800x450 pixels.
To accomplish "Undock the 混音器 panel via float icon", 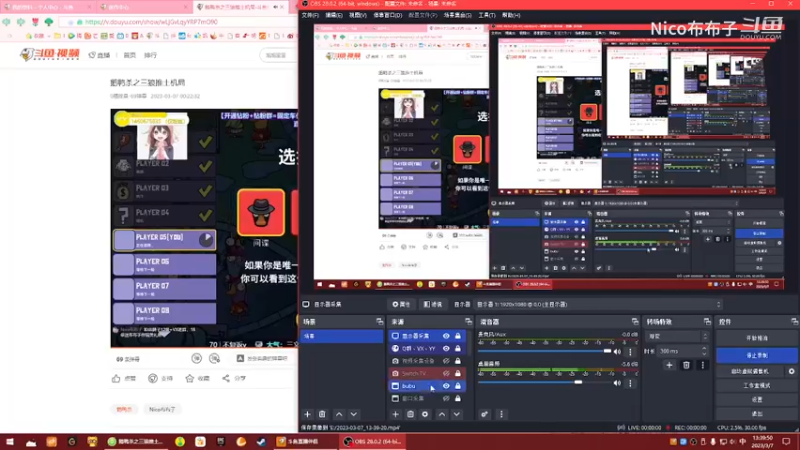I will 635,321.
